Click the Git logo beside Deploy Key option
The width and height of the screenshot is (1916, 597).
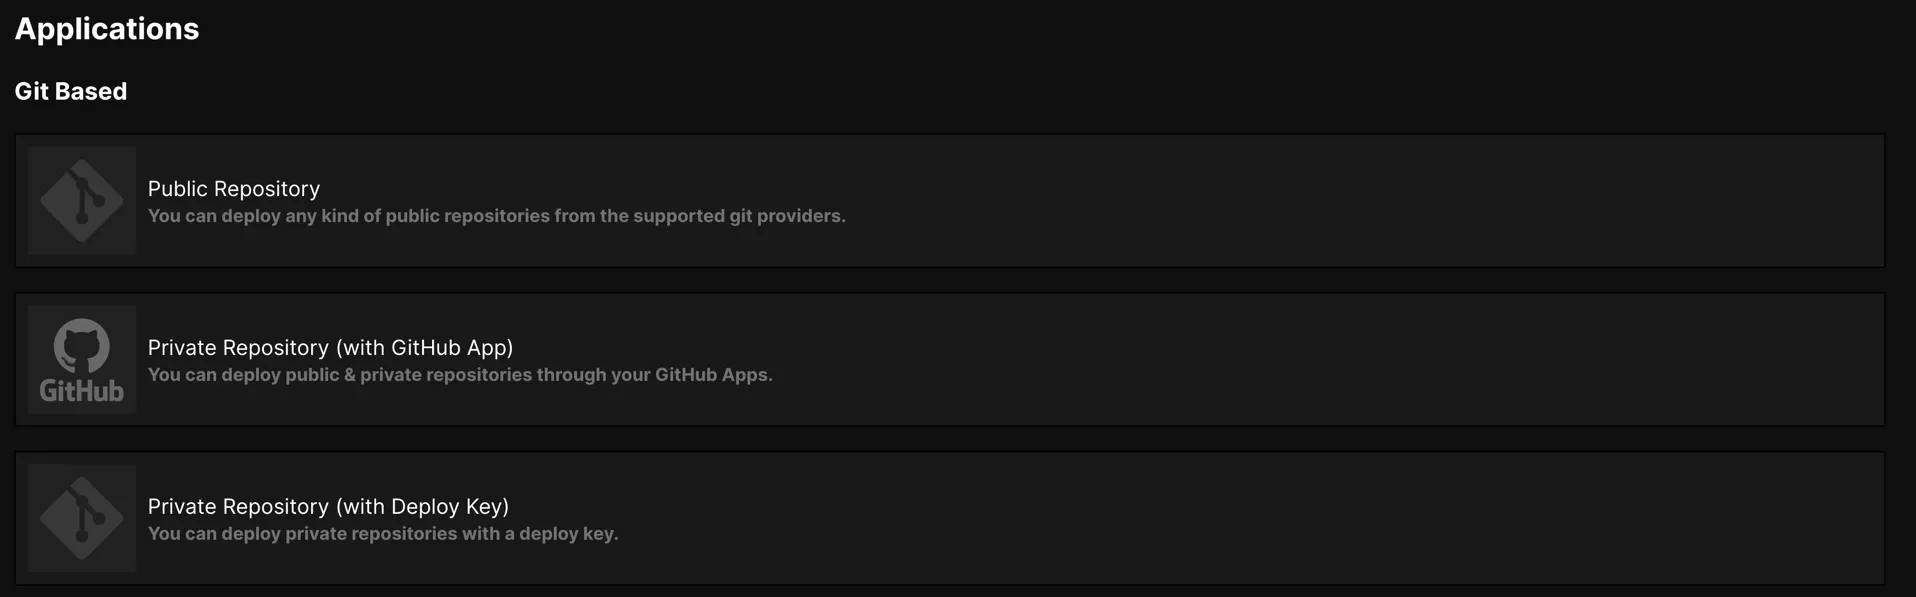(x=82, y=518)
